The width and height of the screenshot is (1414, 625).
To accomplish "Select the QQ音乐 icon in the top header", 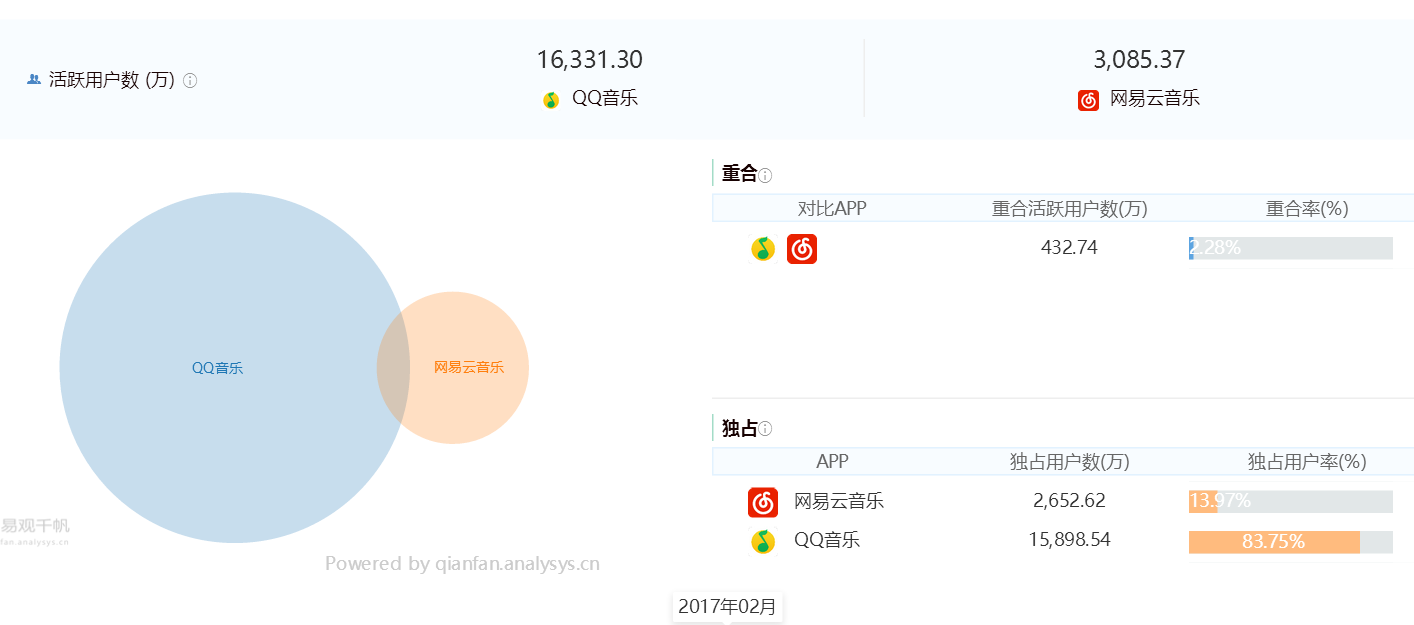I will click(550, 100).
